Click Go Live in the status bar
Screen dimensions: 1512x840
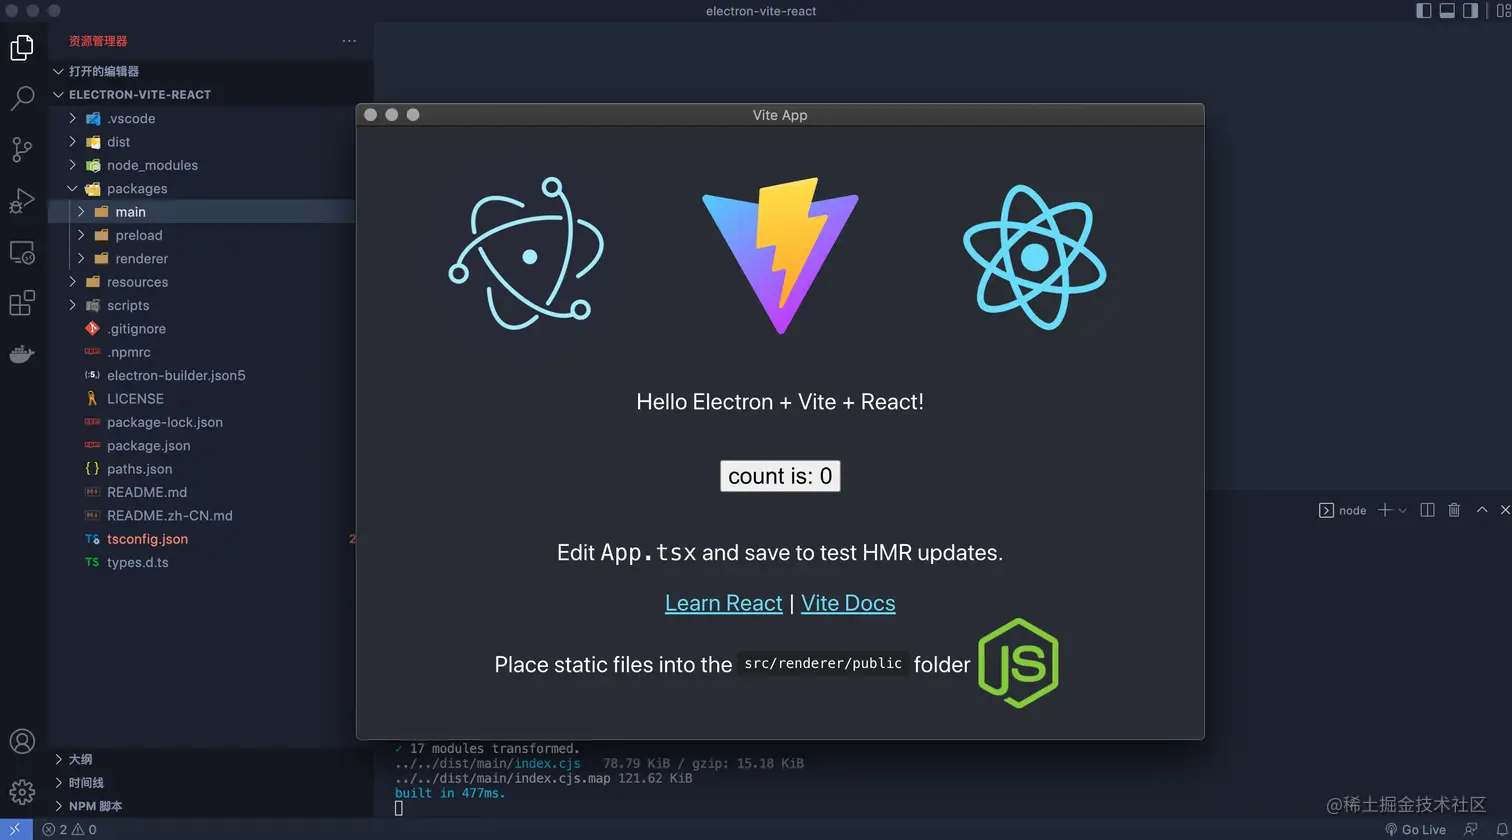coord(1415,829)
